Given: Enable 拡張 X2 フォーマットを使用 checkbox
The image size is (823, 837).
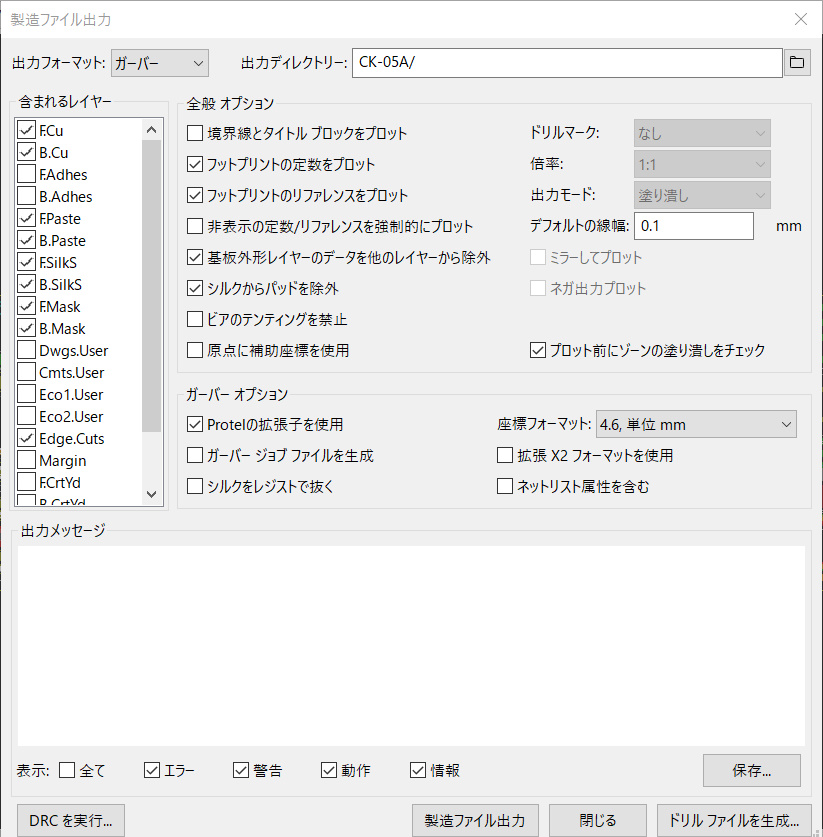Looking at the screenshot, I should coord(505,455).
